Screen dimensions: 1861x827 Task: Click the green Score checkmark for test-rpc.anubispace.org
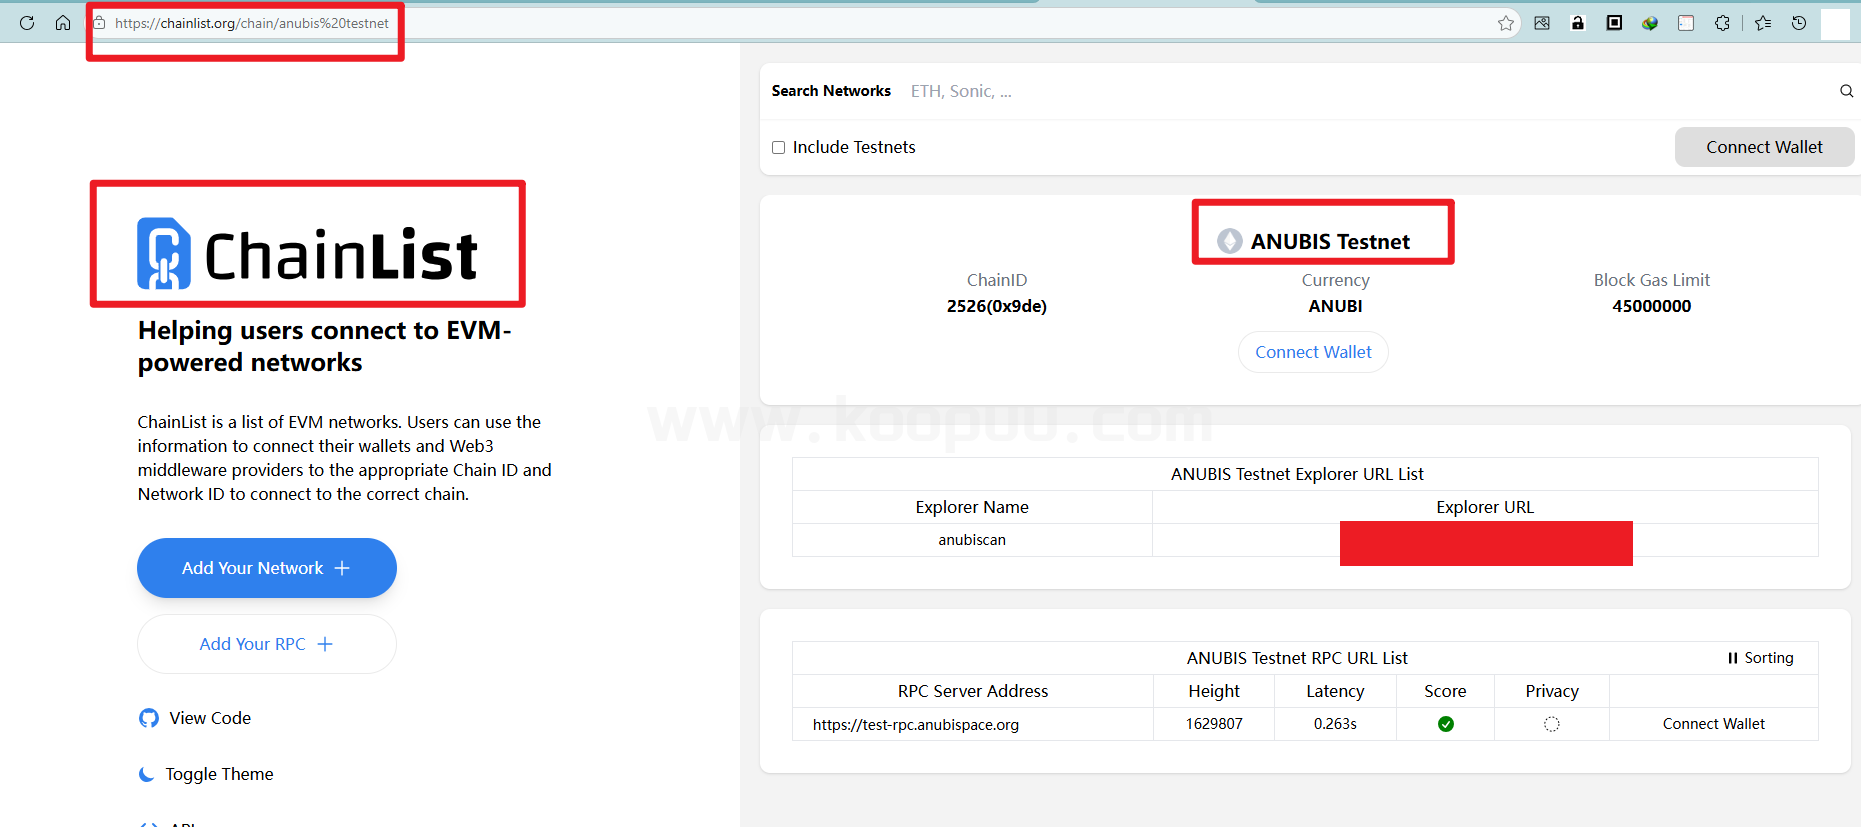click(x=1445, y=724)
